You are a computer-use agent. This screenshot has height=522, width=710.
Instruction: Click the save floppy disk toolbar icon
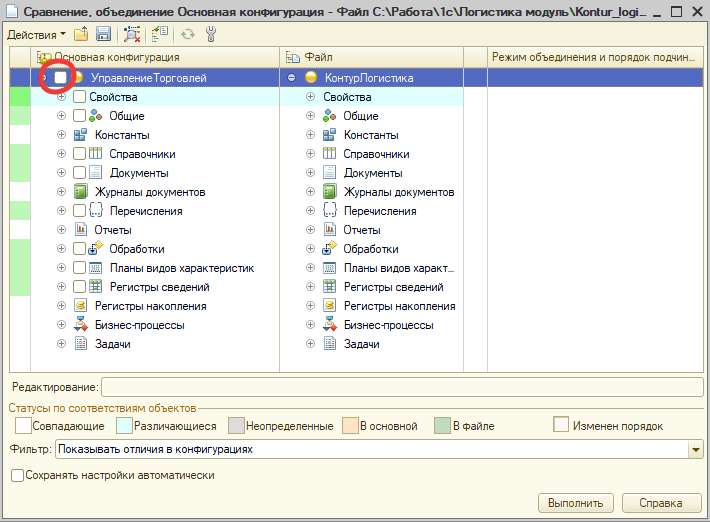point(103,34)
